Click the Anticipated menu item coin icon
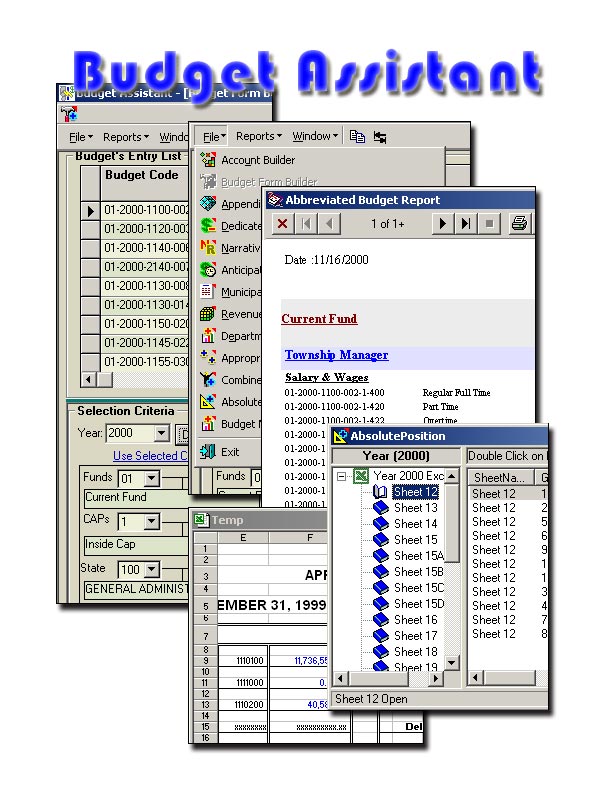 coord(208,270)
